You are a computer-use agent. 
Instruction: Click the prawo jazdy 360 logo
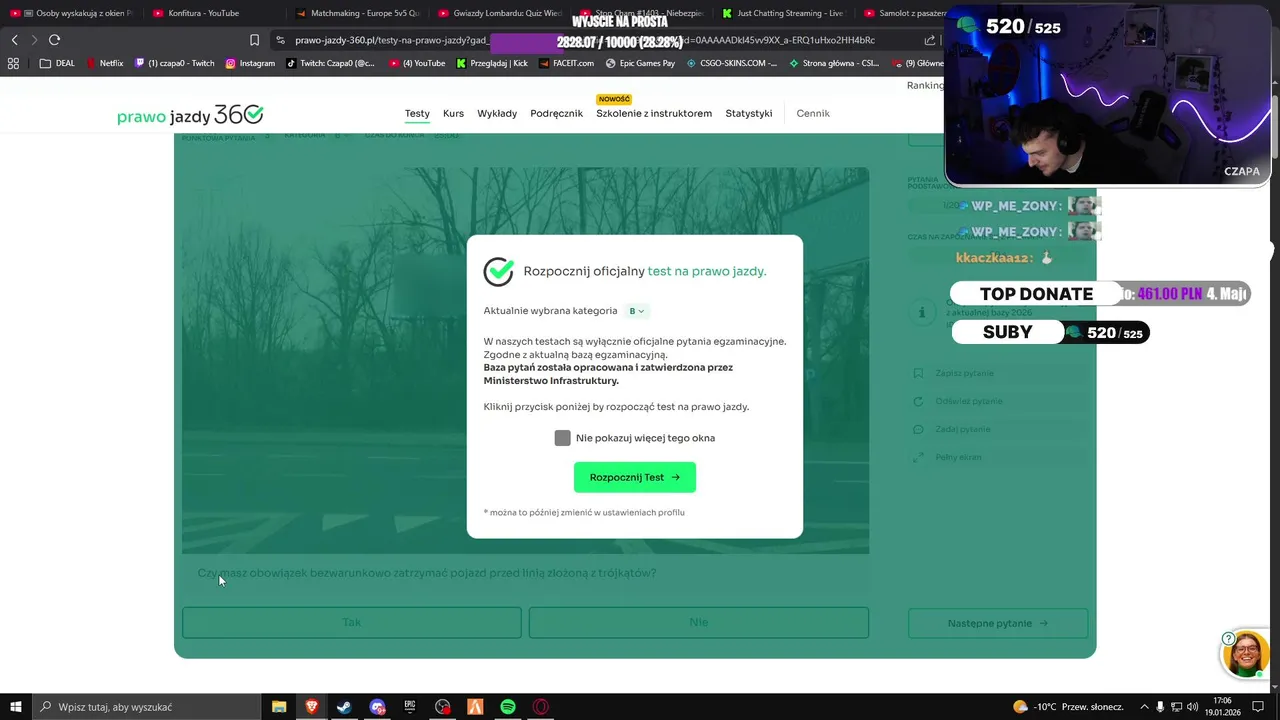pyautogui.click(x=190, y=115)
